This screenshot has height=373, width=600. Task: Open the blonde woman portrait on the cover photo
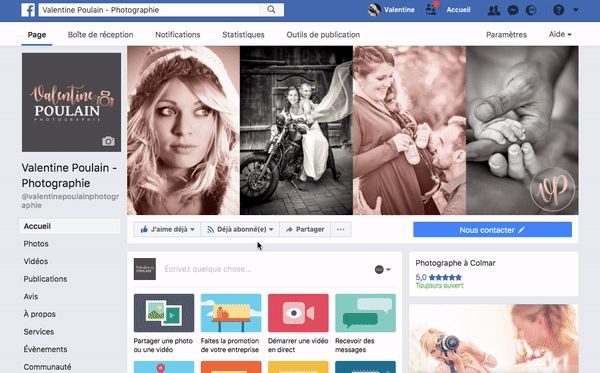[183, 130]
